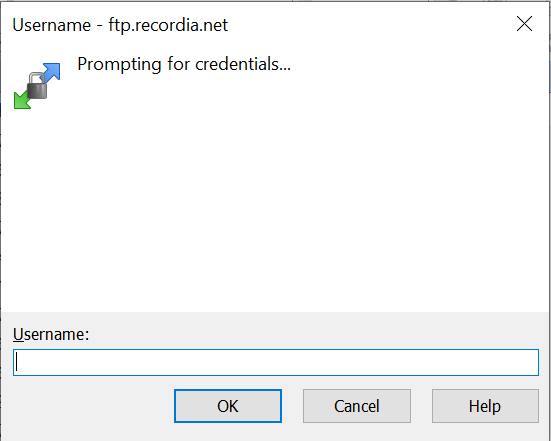Click the padlock on the connection icon

(x=37, y=85)
